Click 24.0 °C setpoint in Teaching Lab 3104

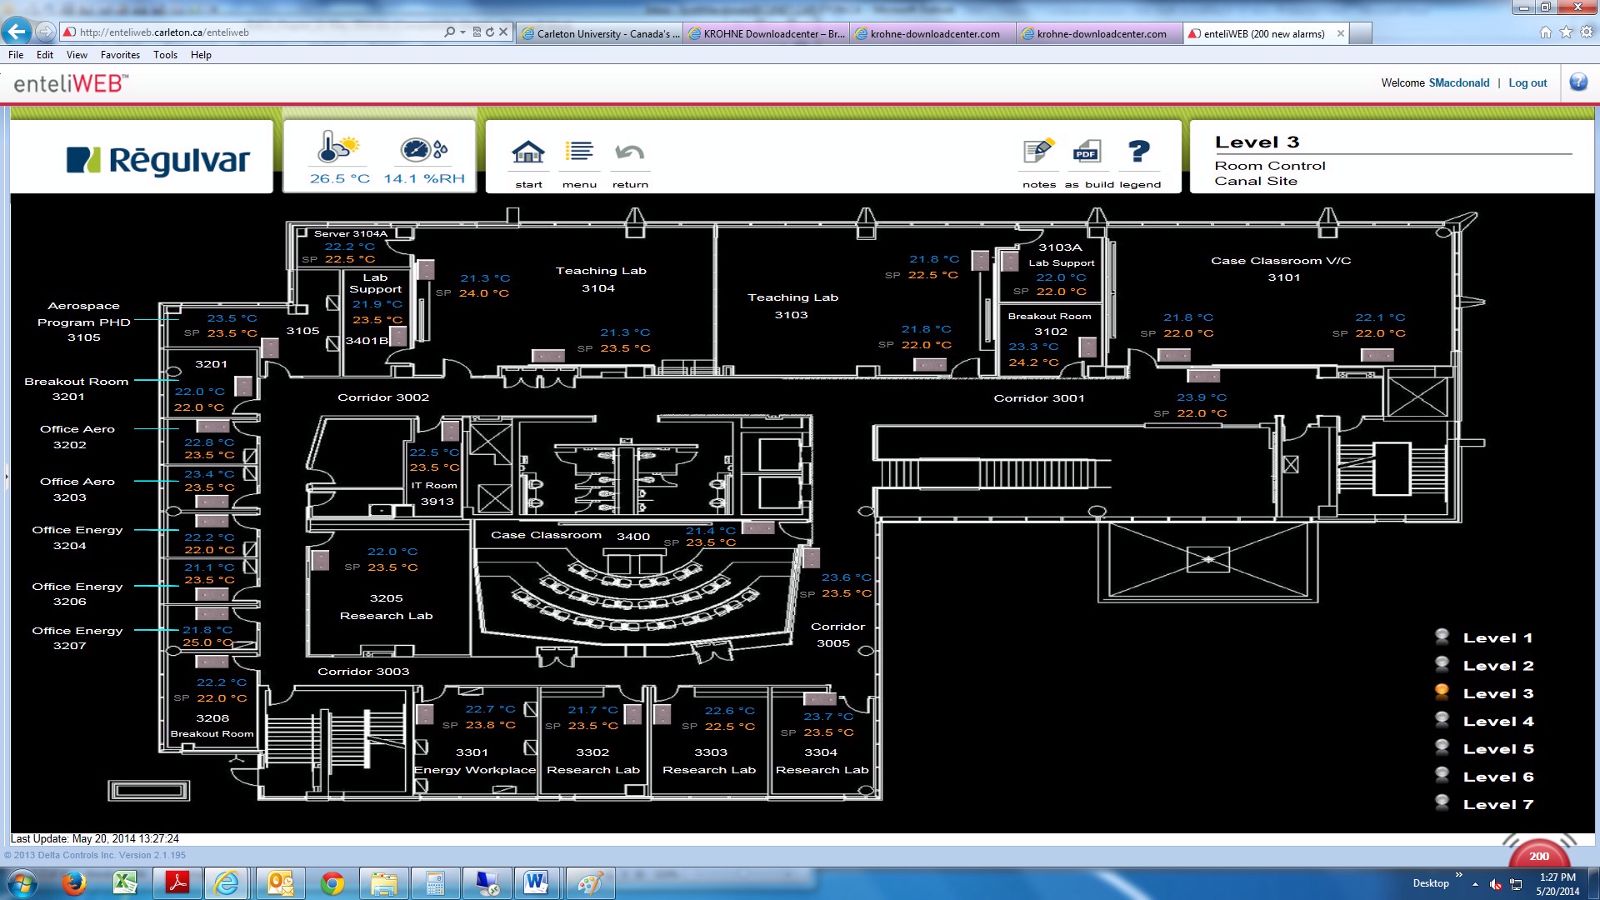pyautogui.click(x=484, y=293)
